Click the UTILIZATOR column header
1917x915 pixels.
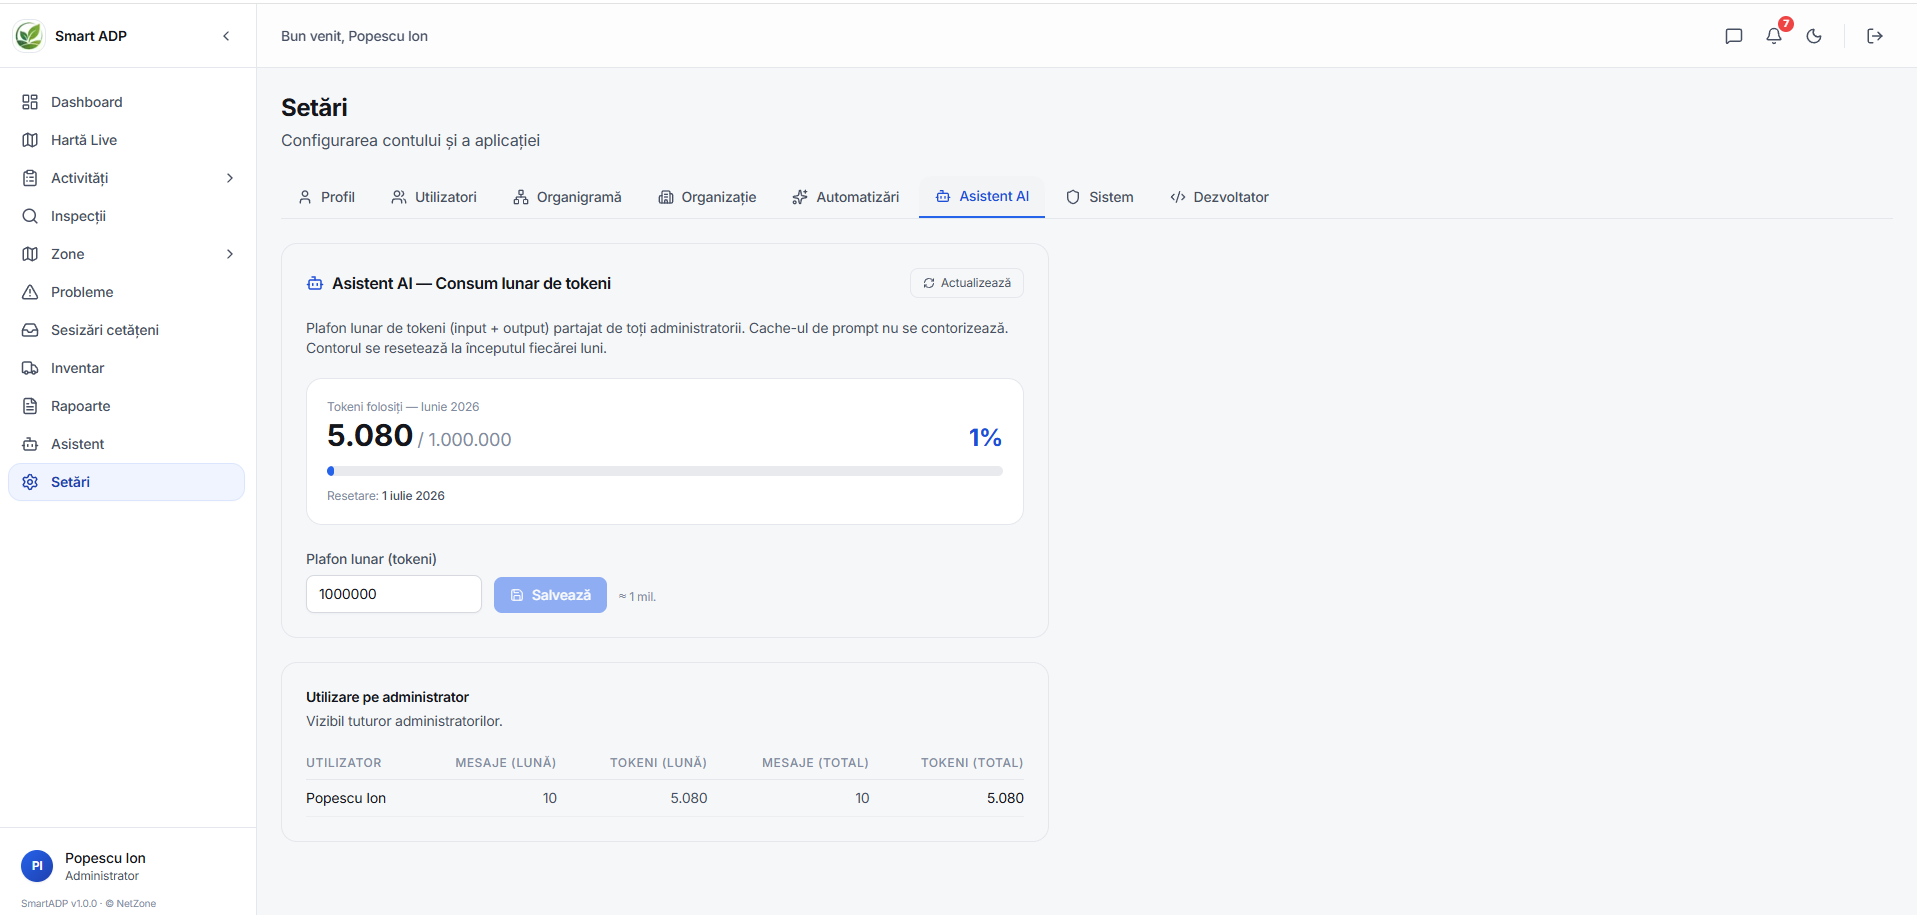(x=344, y=763)
